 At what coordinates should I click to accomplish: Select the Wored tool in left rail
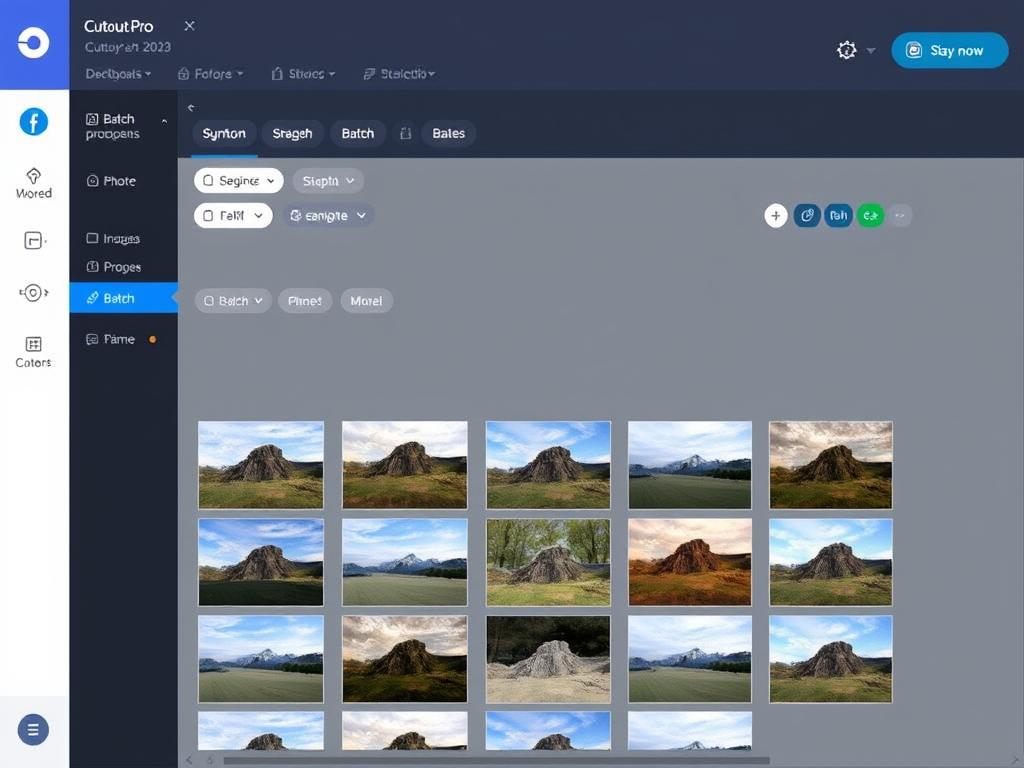33,183
